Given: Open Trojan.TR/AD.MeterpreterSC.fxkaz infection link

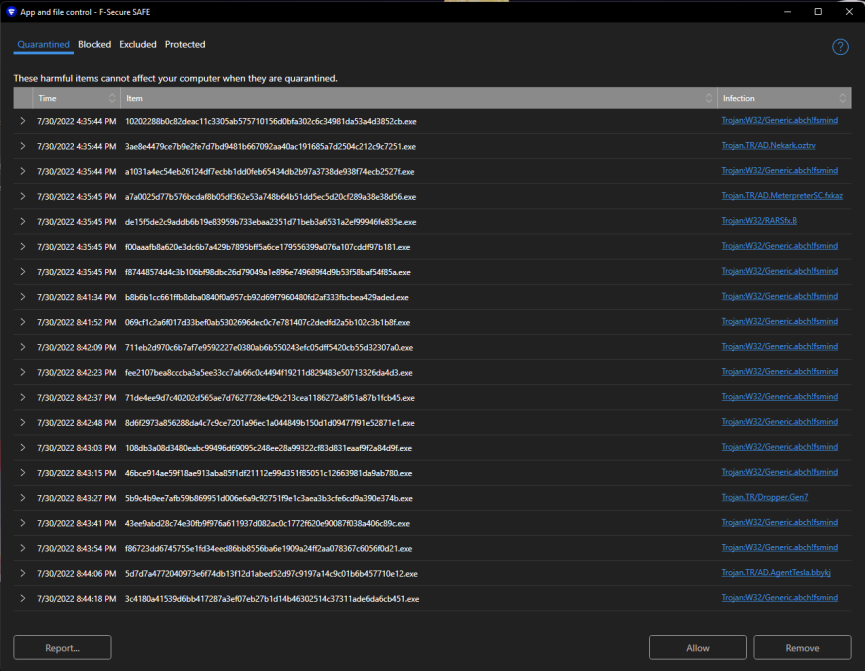Looking at the screenshot, I should pos(782,196).
